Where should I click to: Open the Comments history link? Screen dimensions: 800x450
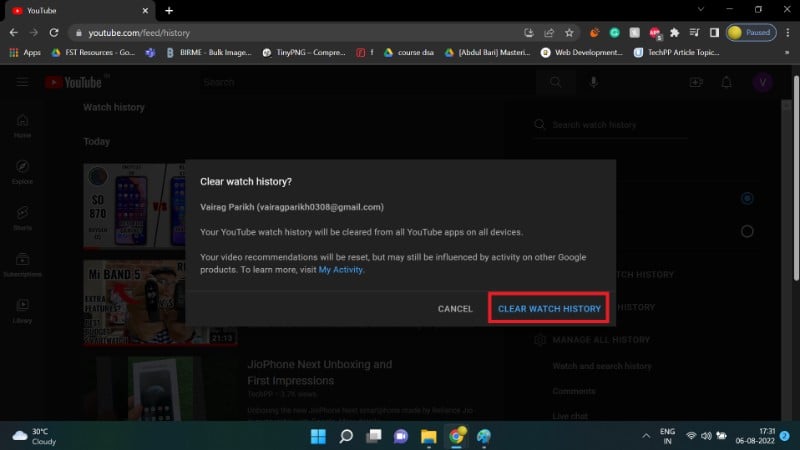tap(573, 391)
